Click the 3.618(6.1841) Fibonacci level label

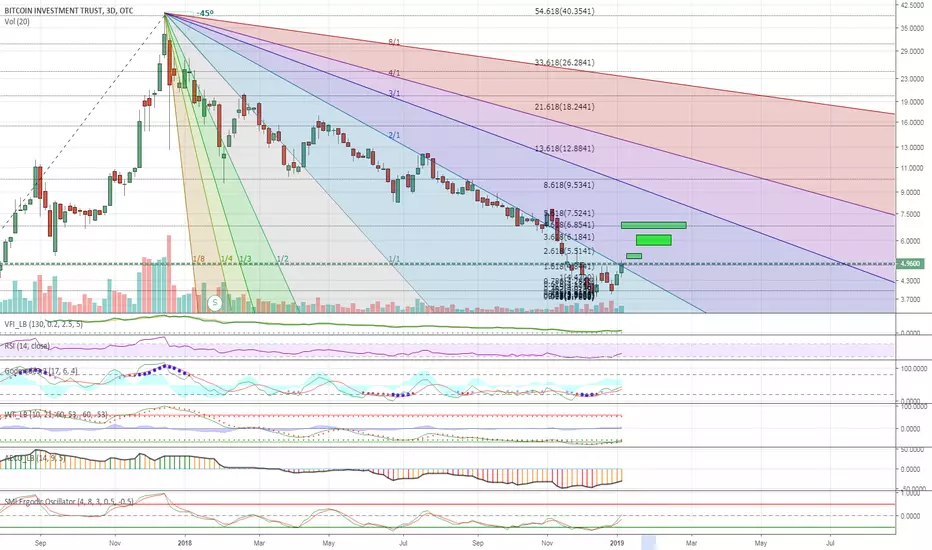569,237
